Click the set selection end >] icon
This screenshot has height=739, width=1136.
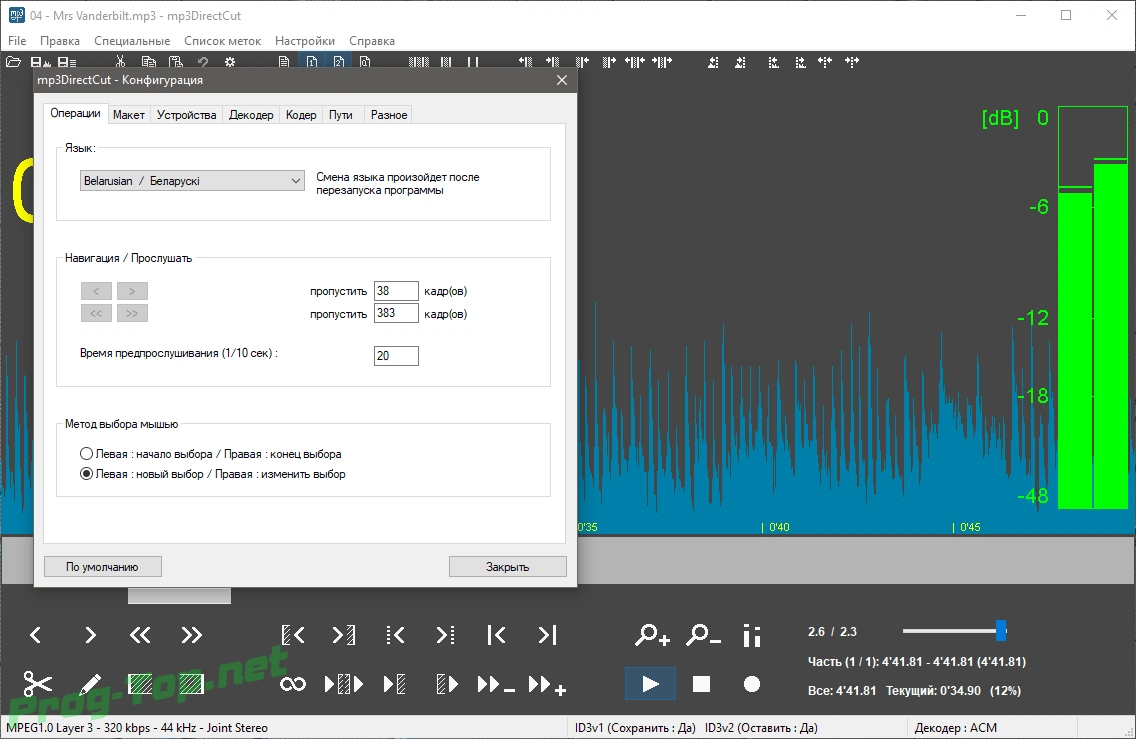(343, 635)
